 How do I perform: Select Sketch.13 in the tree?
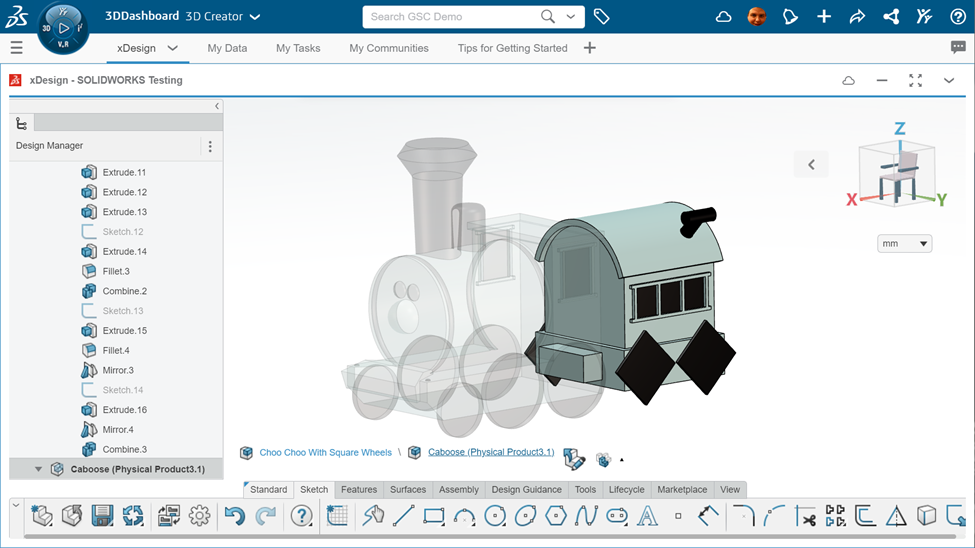(122, 310)
